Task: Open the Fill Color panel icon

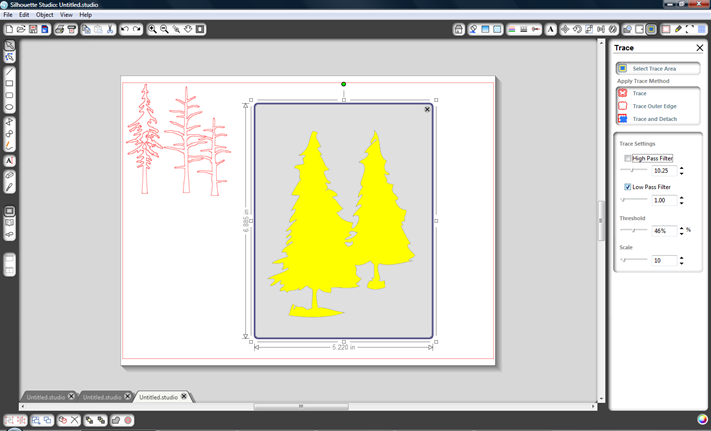Action: coord(473,29)
